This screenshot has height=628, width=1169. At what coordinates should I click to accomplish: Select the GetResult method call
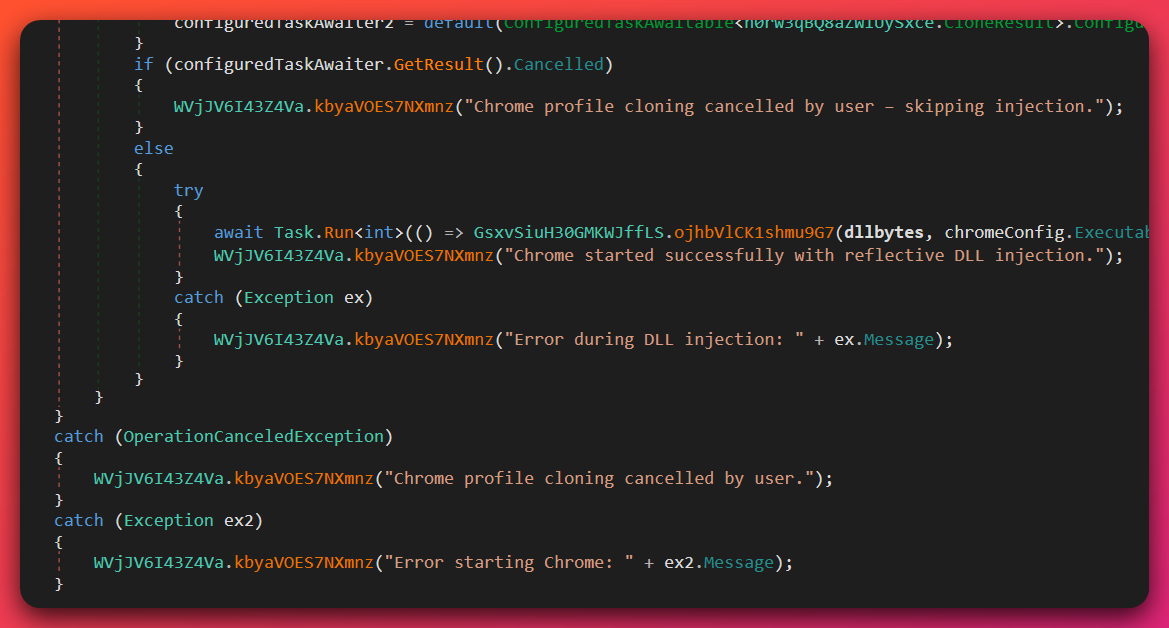[438, 65]
